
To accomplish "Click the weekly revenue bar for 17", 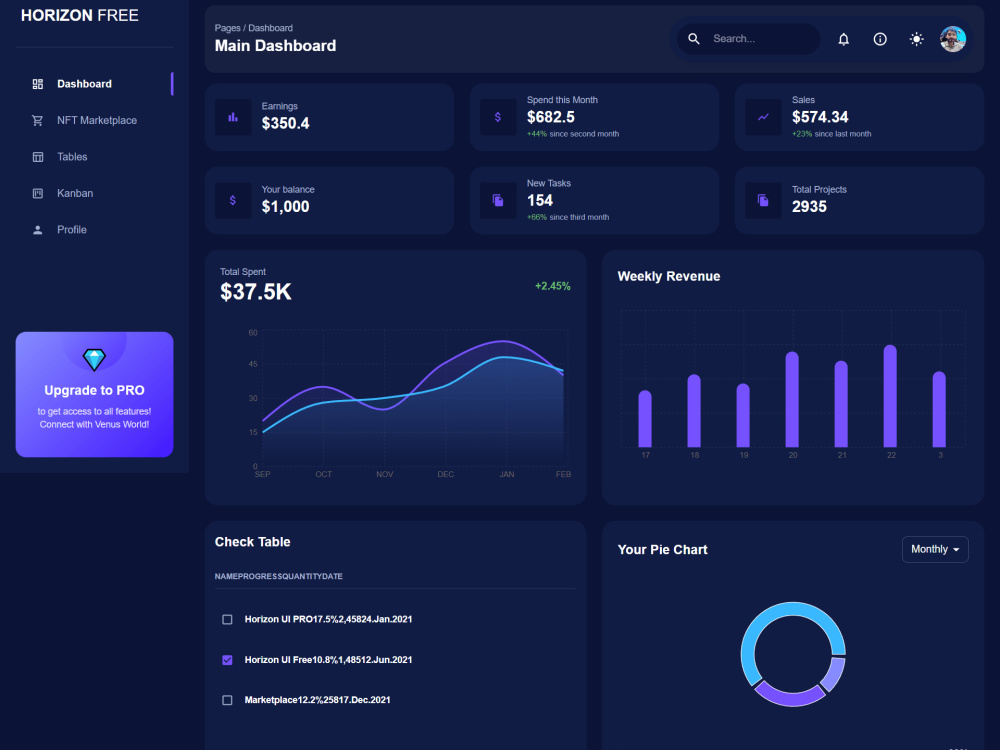I will pos(645,419).
